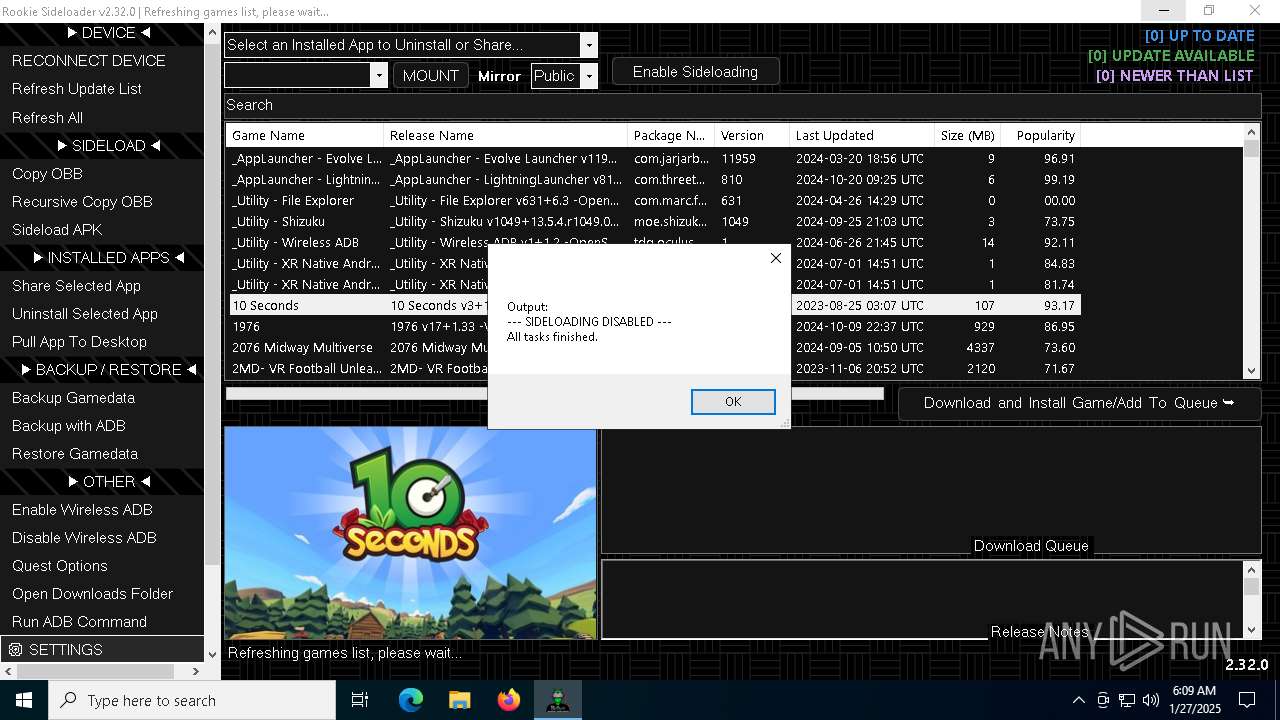
Task: Open the Windows Start menu
Action: 24,700
